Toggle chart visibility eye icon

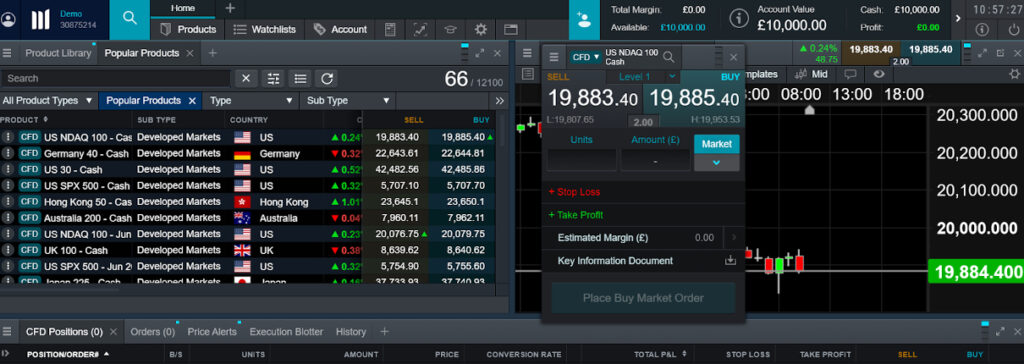878,74
